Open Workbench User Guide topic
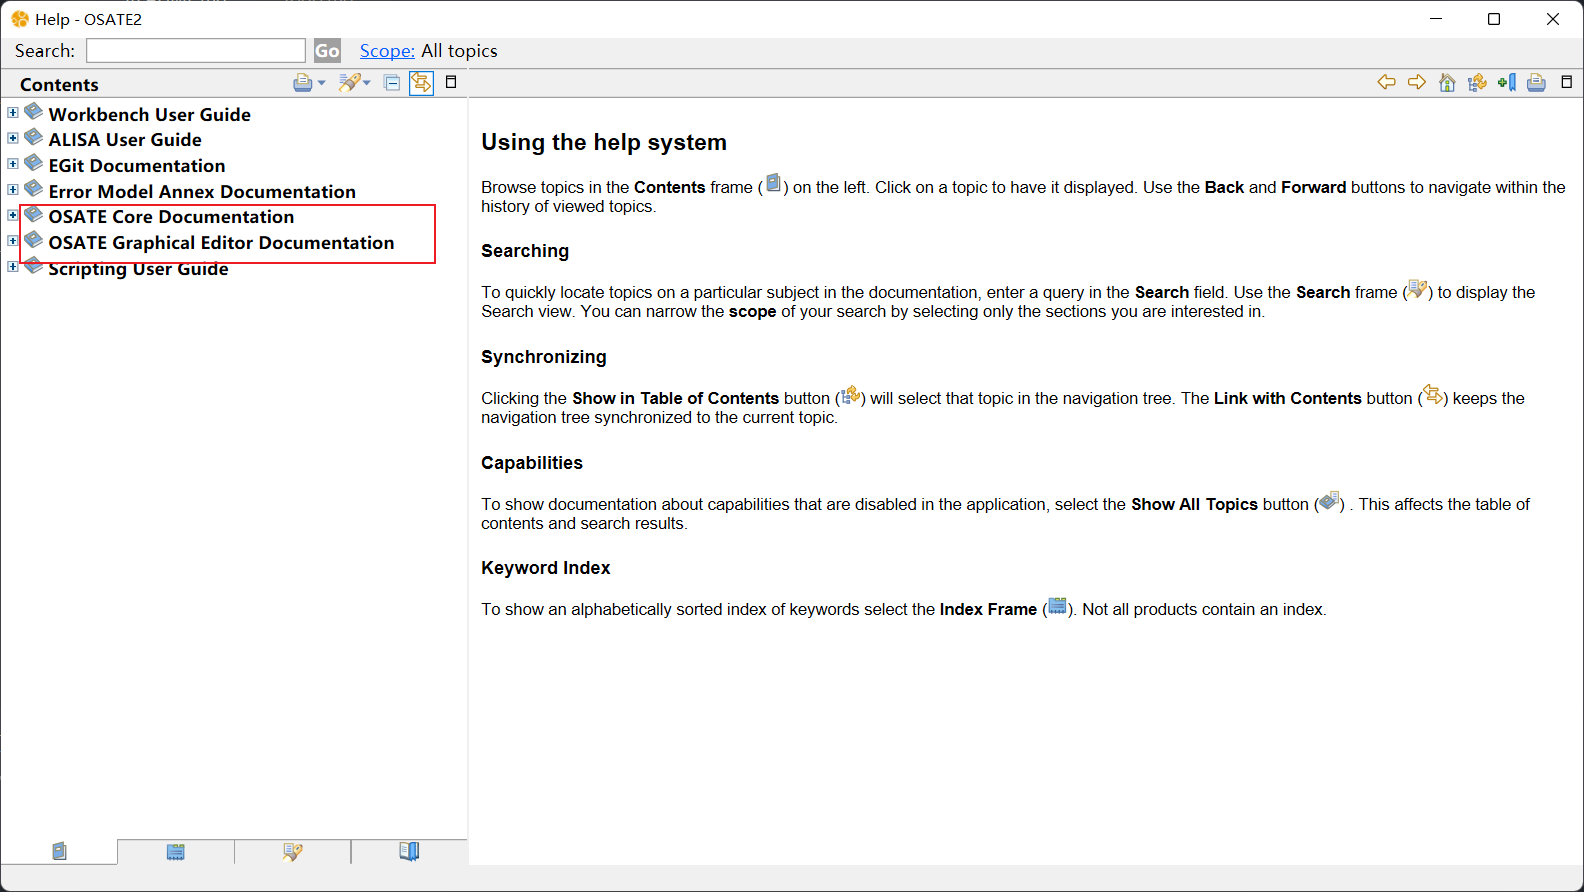This screenshot has height=892, width=1584. (x=150, y=115)
